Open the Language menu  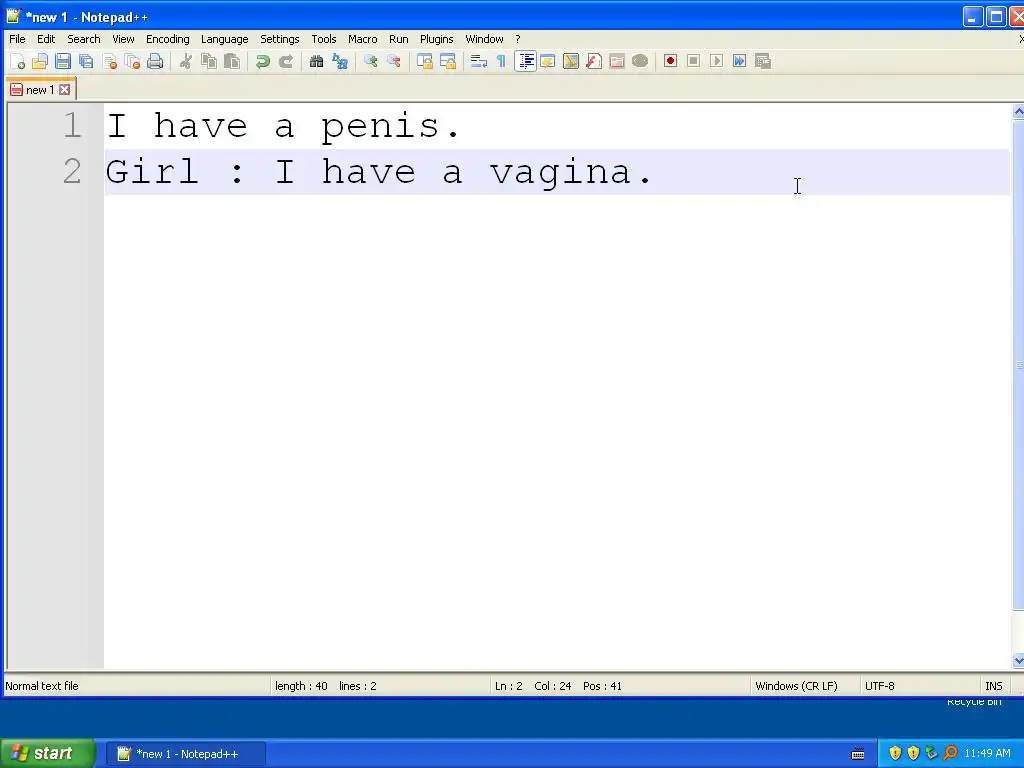[225, 39]
